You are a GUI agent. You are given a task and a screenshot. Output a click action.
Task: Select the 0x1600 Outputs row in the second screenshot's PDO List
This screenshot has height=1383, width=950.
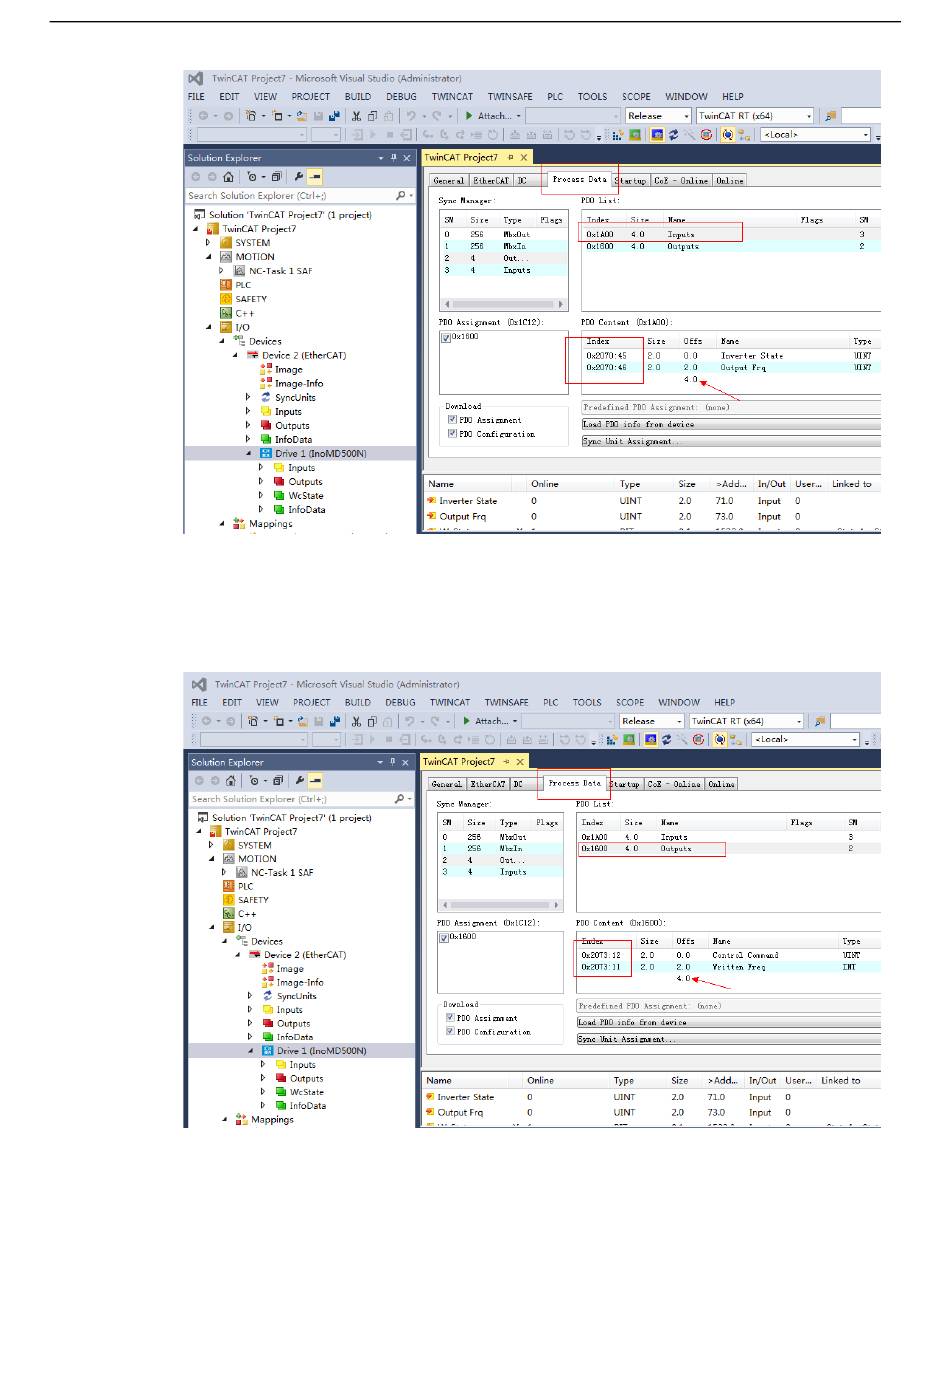[729, 849]
